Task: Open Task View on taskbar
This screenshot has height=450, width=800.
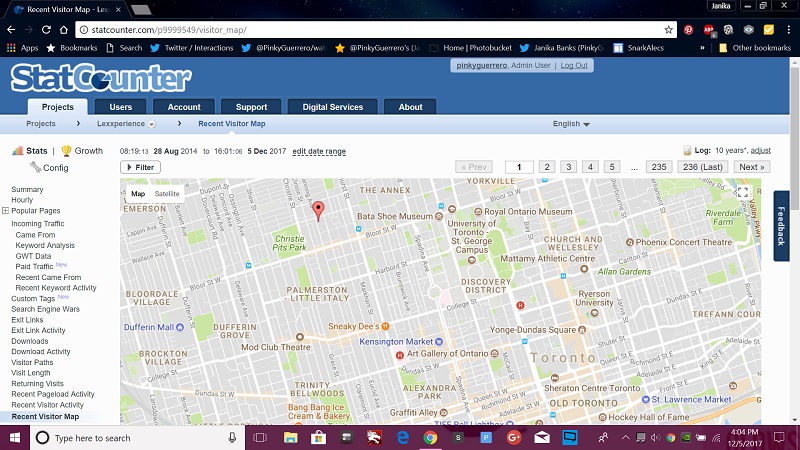Action: click(260, 437)
